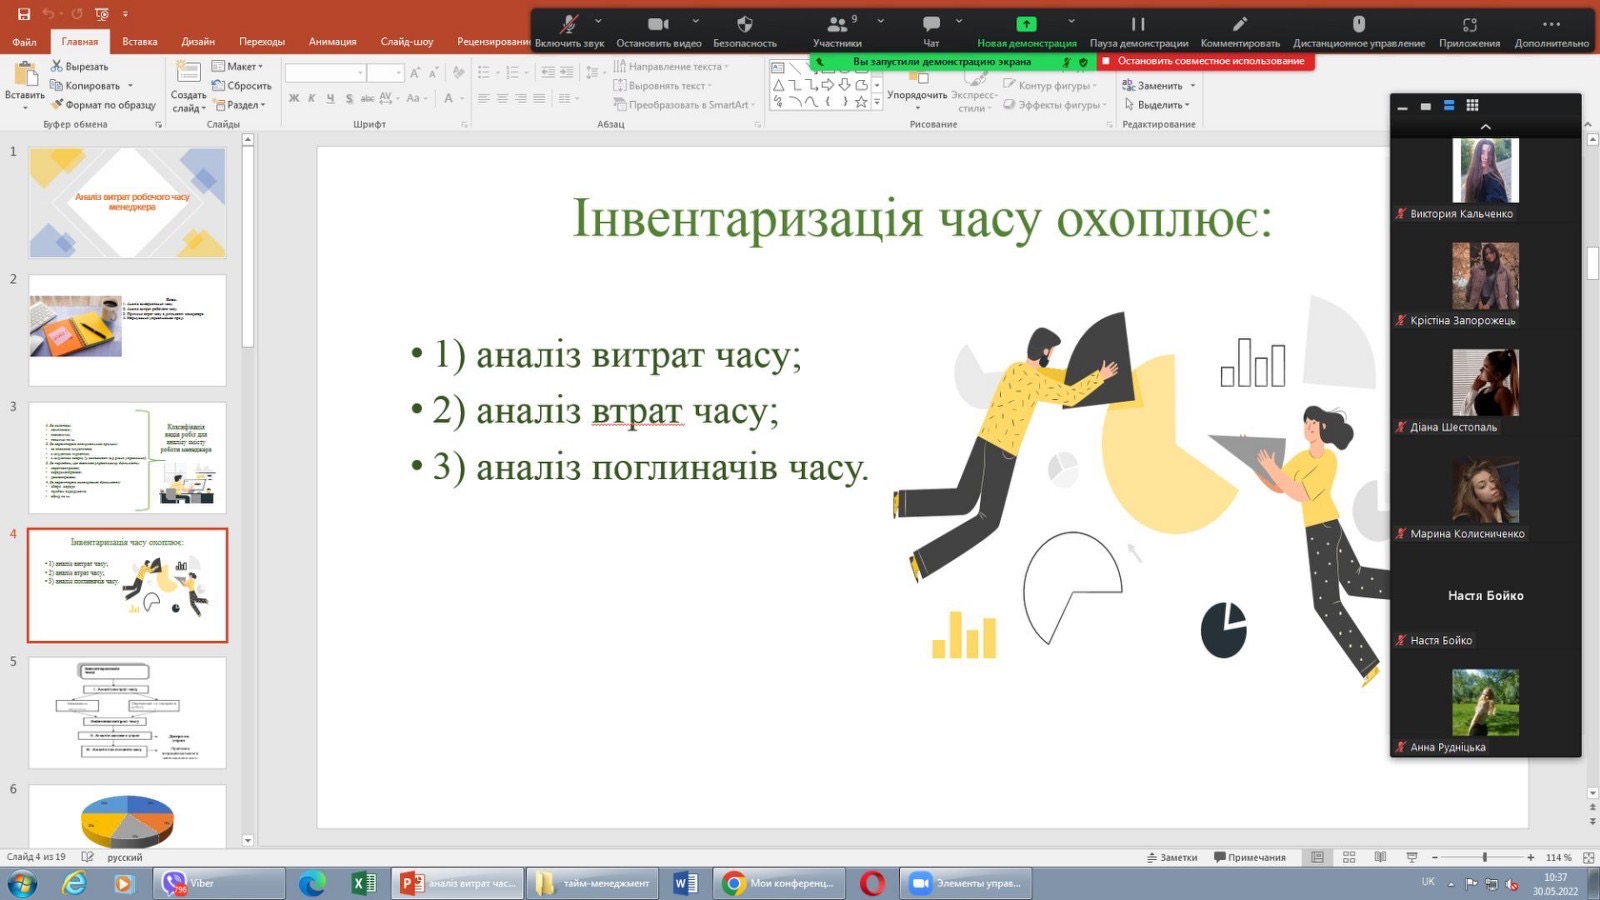This screenshot has height=900, width=1600.
Task: Expand Участники options arrow
Action: click(880, 20)
